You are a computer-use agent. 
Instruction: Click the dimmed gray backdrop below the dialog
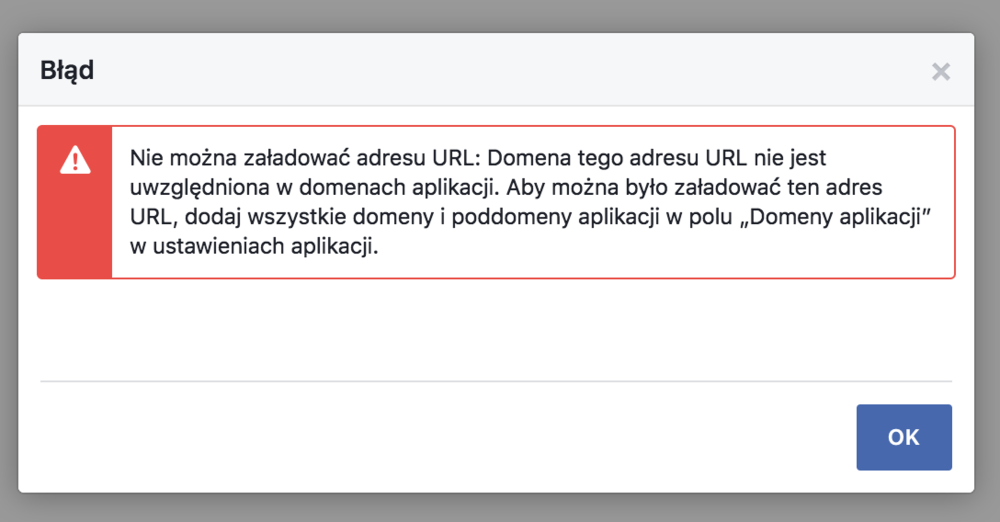500,509
